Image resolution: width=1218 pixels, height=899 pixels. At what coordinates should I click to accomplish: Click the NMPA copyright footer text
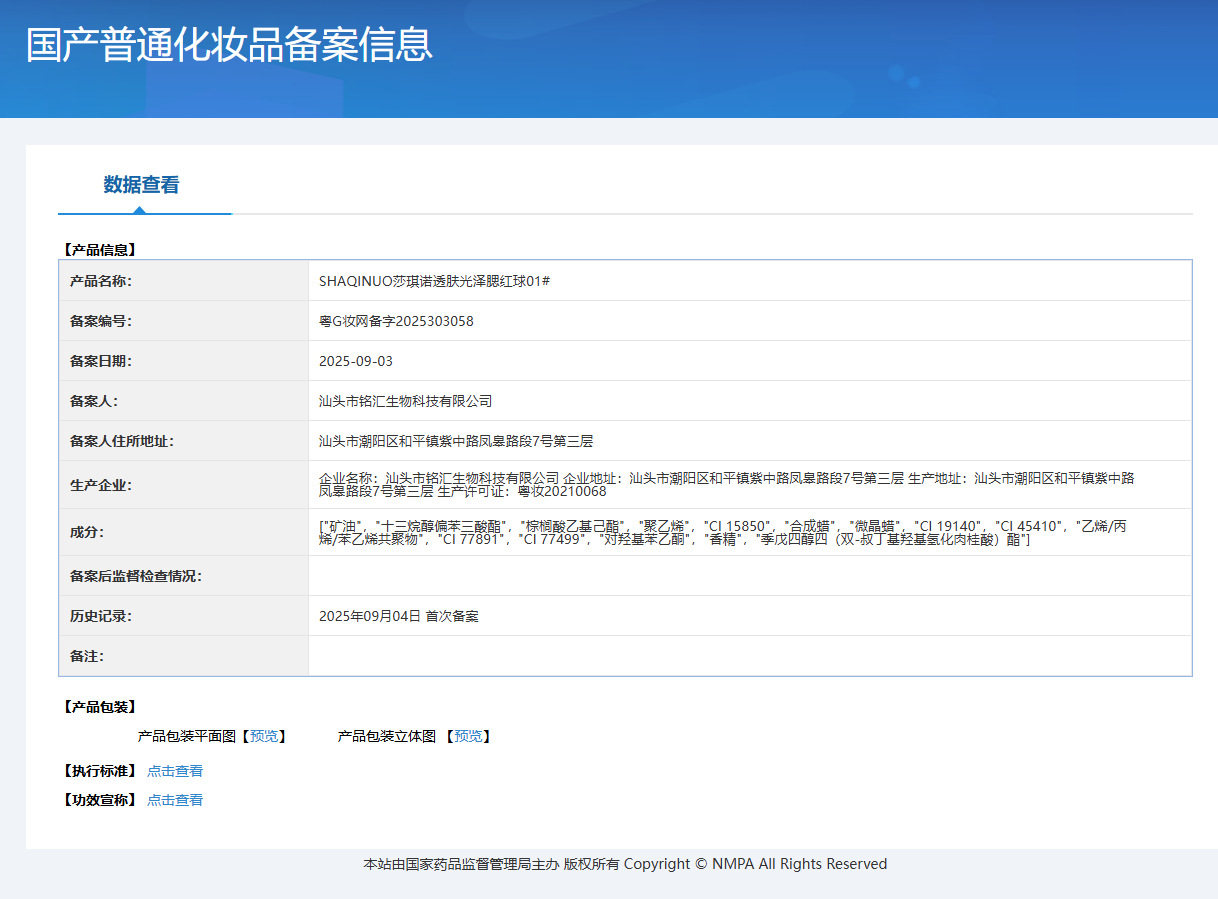click(x=625, y=864)
